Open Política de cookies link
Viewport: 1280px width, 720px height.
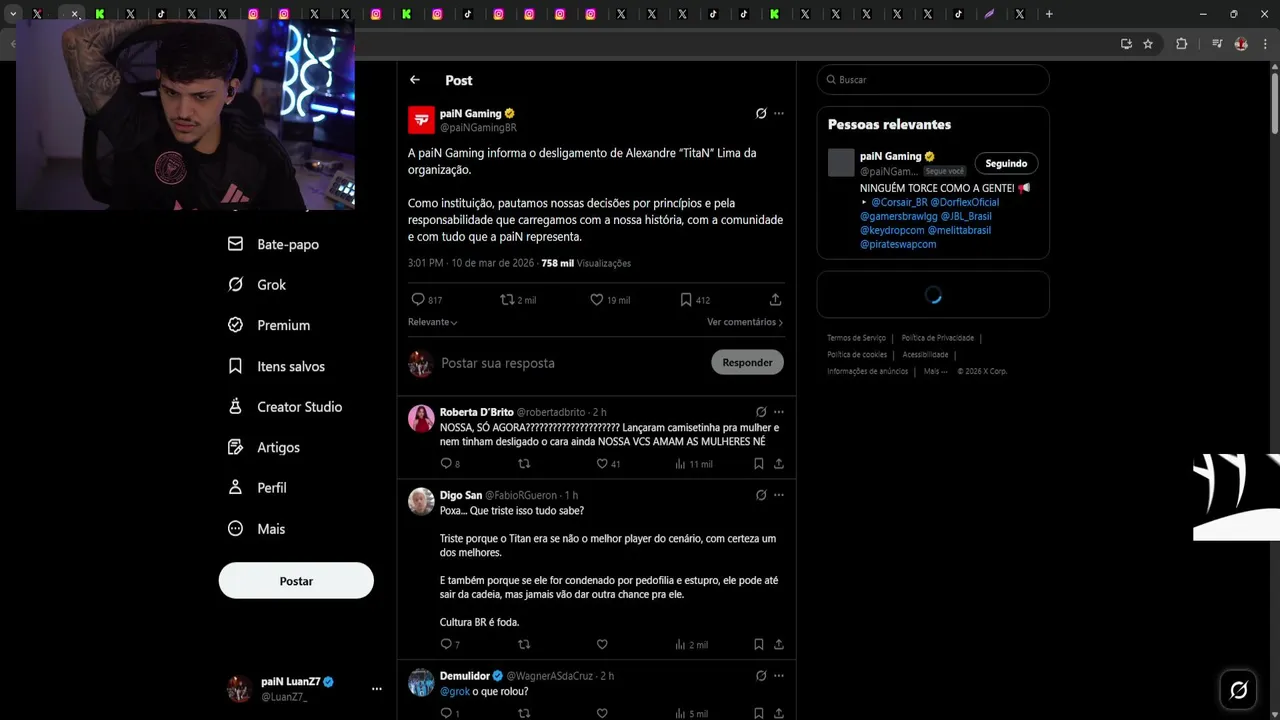857,355
